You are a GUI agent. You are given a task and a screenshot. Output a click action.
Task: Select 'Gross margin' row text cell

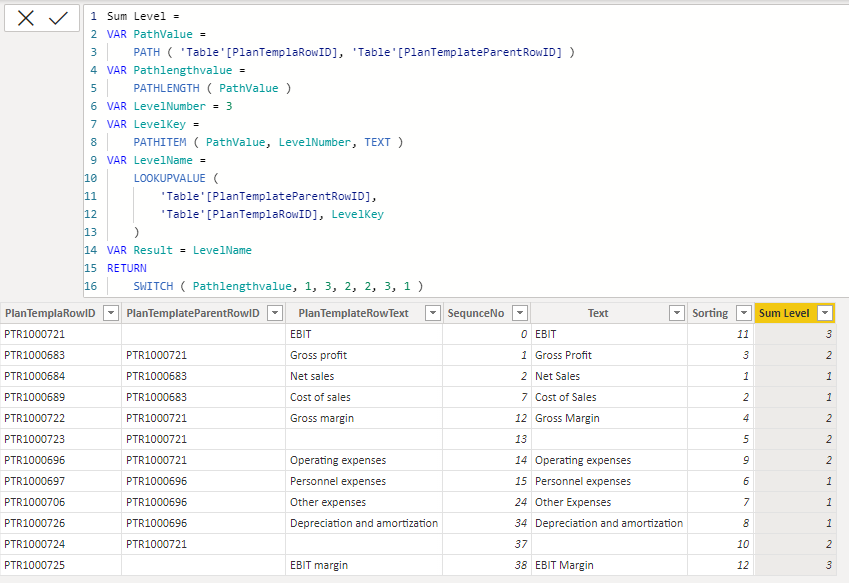(364, 418)
